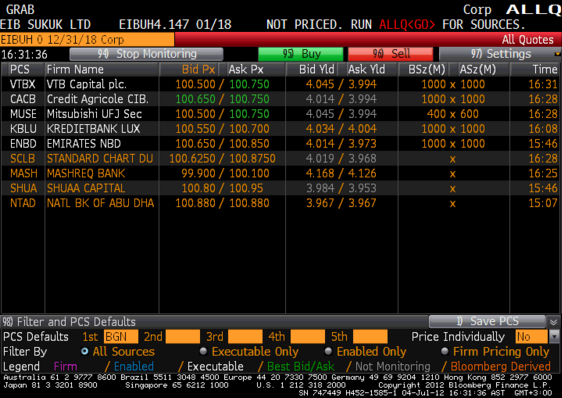Click the Mitsubishi UFJ size 400 x 600
Image resolution: width=562 pixels, height=398 pixels.
[453, 114]
